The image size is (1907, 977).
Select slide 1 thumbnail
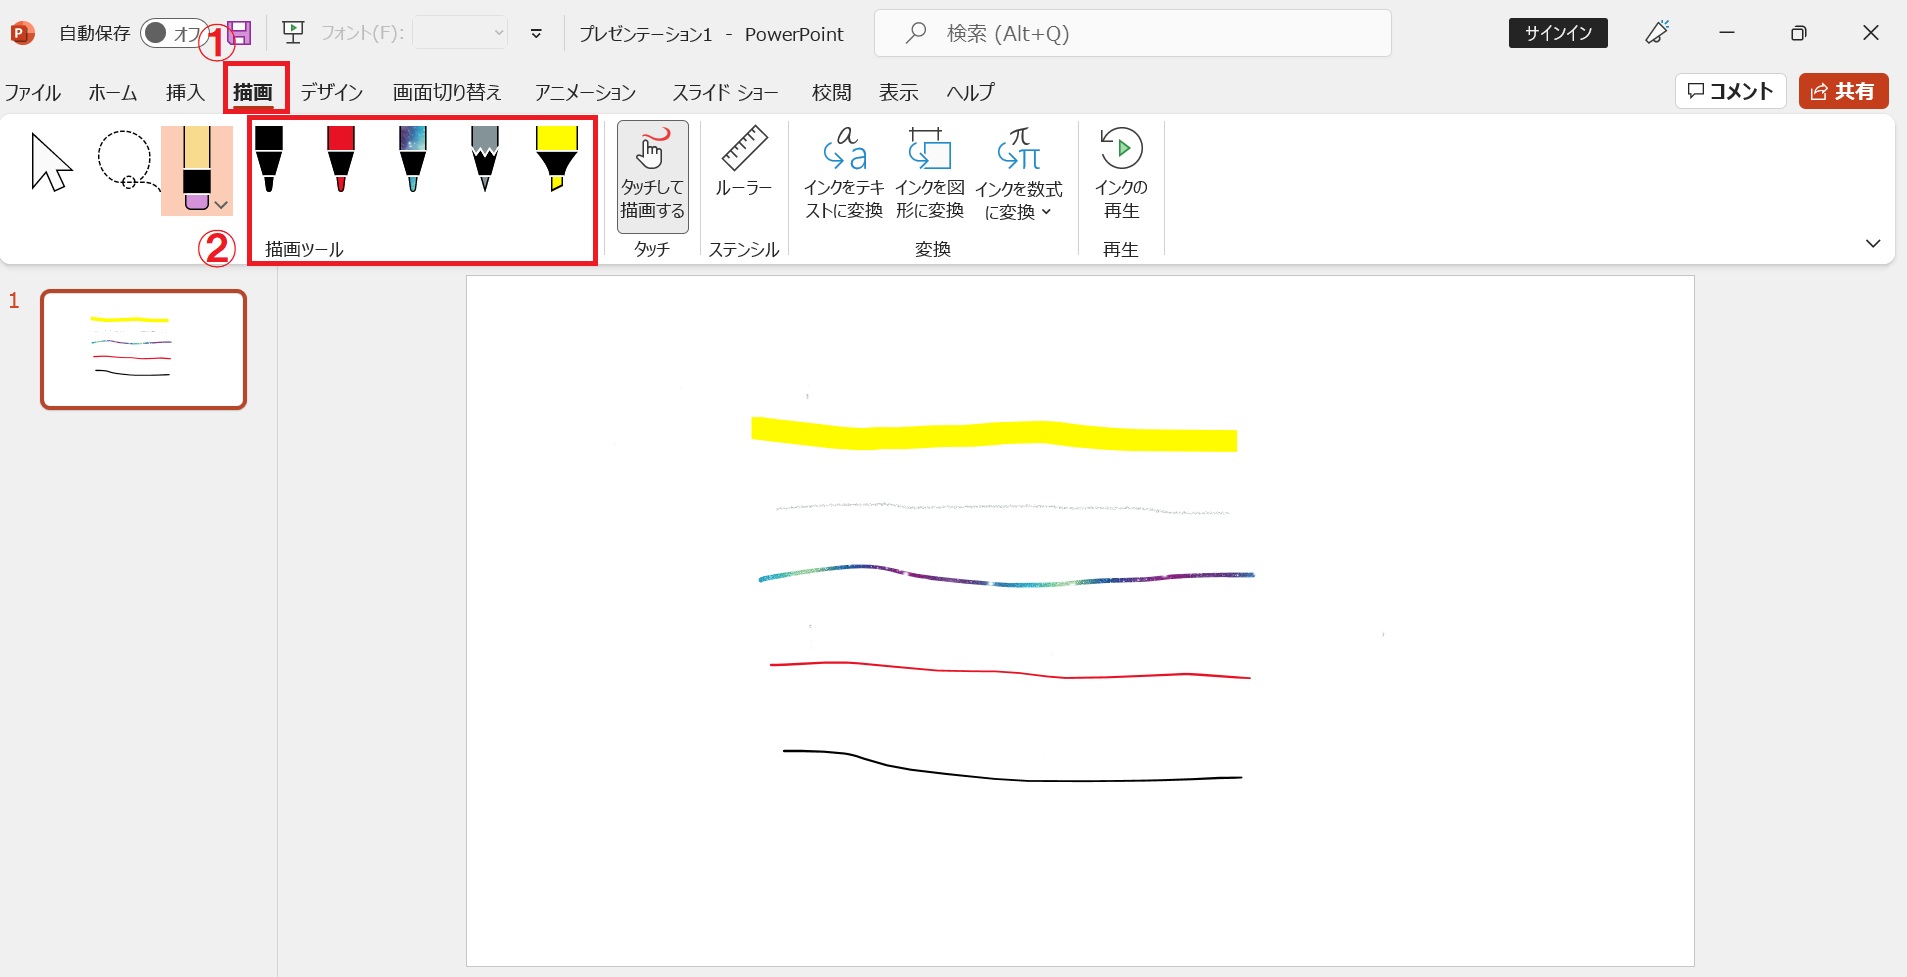tap(143, 349)
